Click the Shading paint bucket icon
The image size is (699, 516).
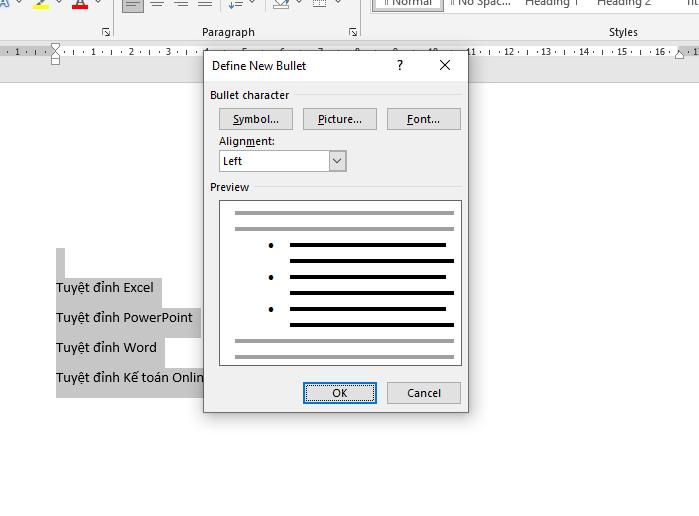point(281,4)
